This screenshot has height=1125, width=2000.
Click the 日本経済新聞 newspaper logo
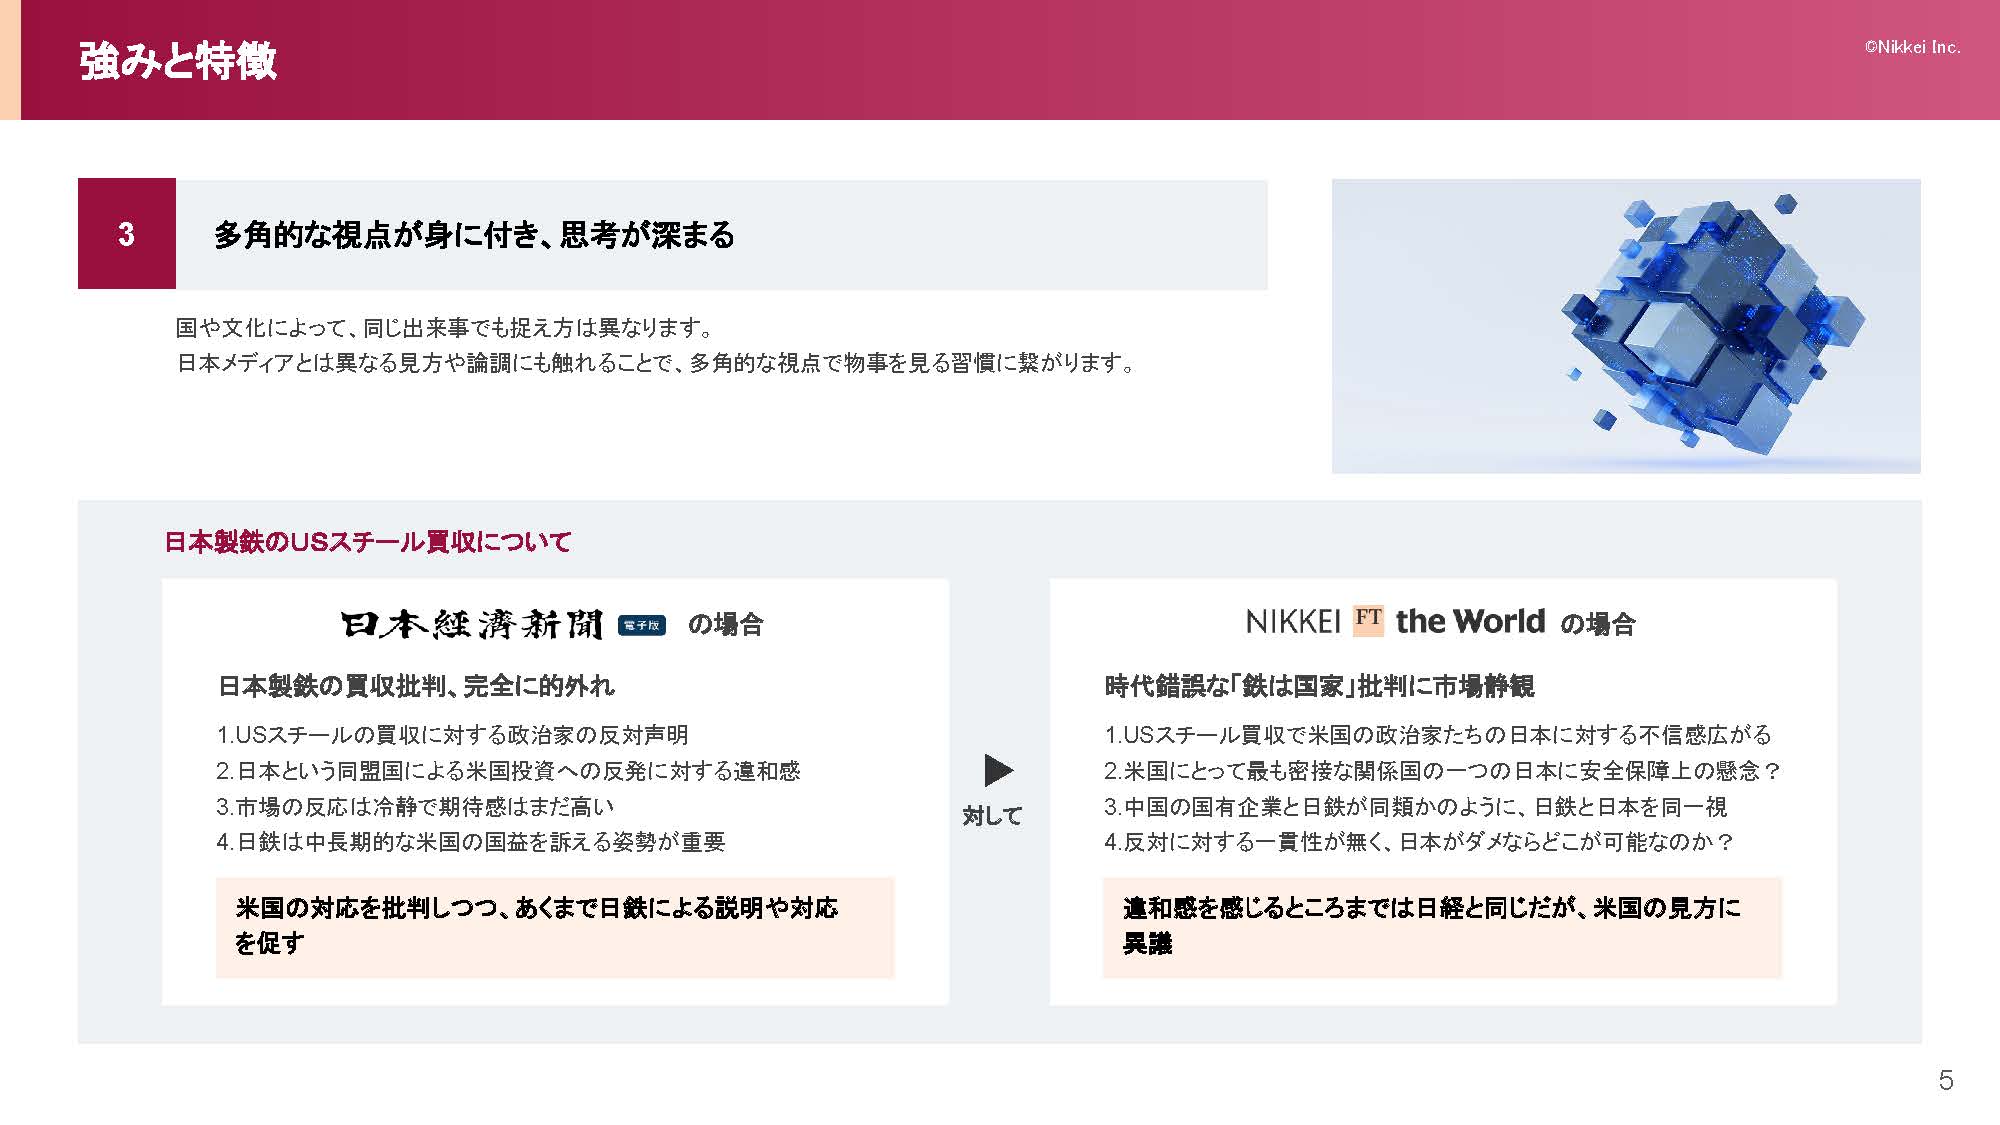tap(472, 625)
